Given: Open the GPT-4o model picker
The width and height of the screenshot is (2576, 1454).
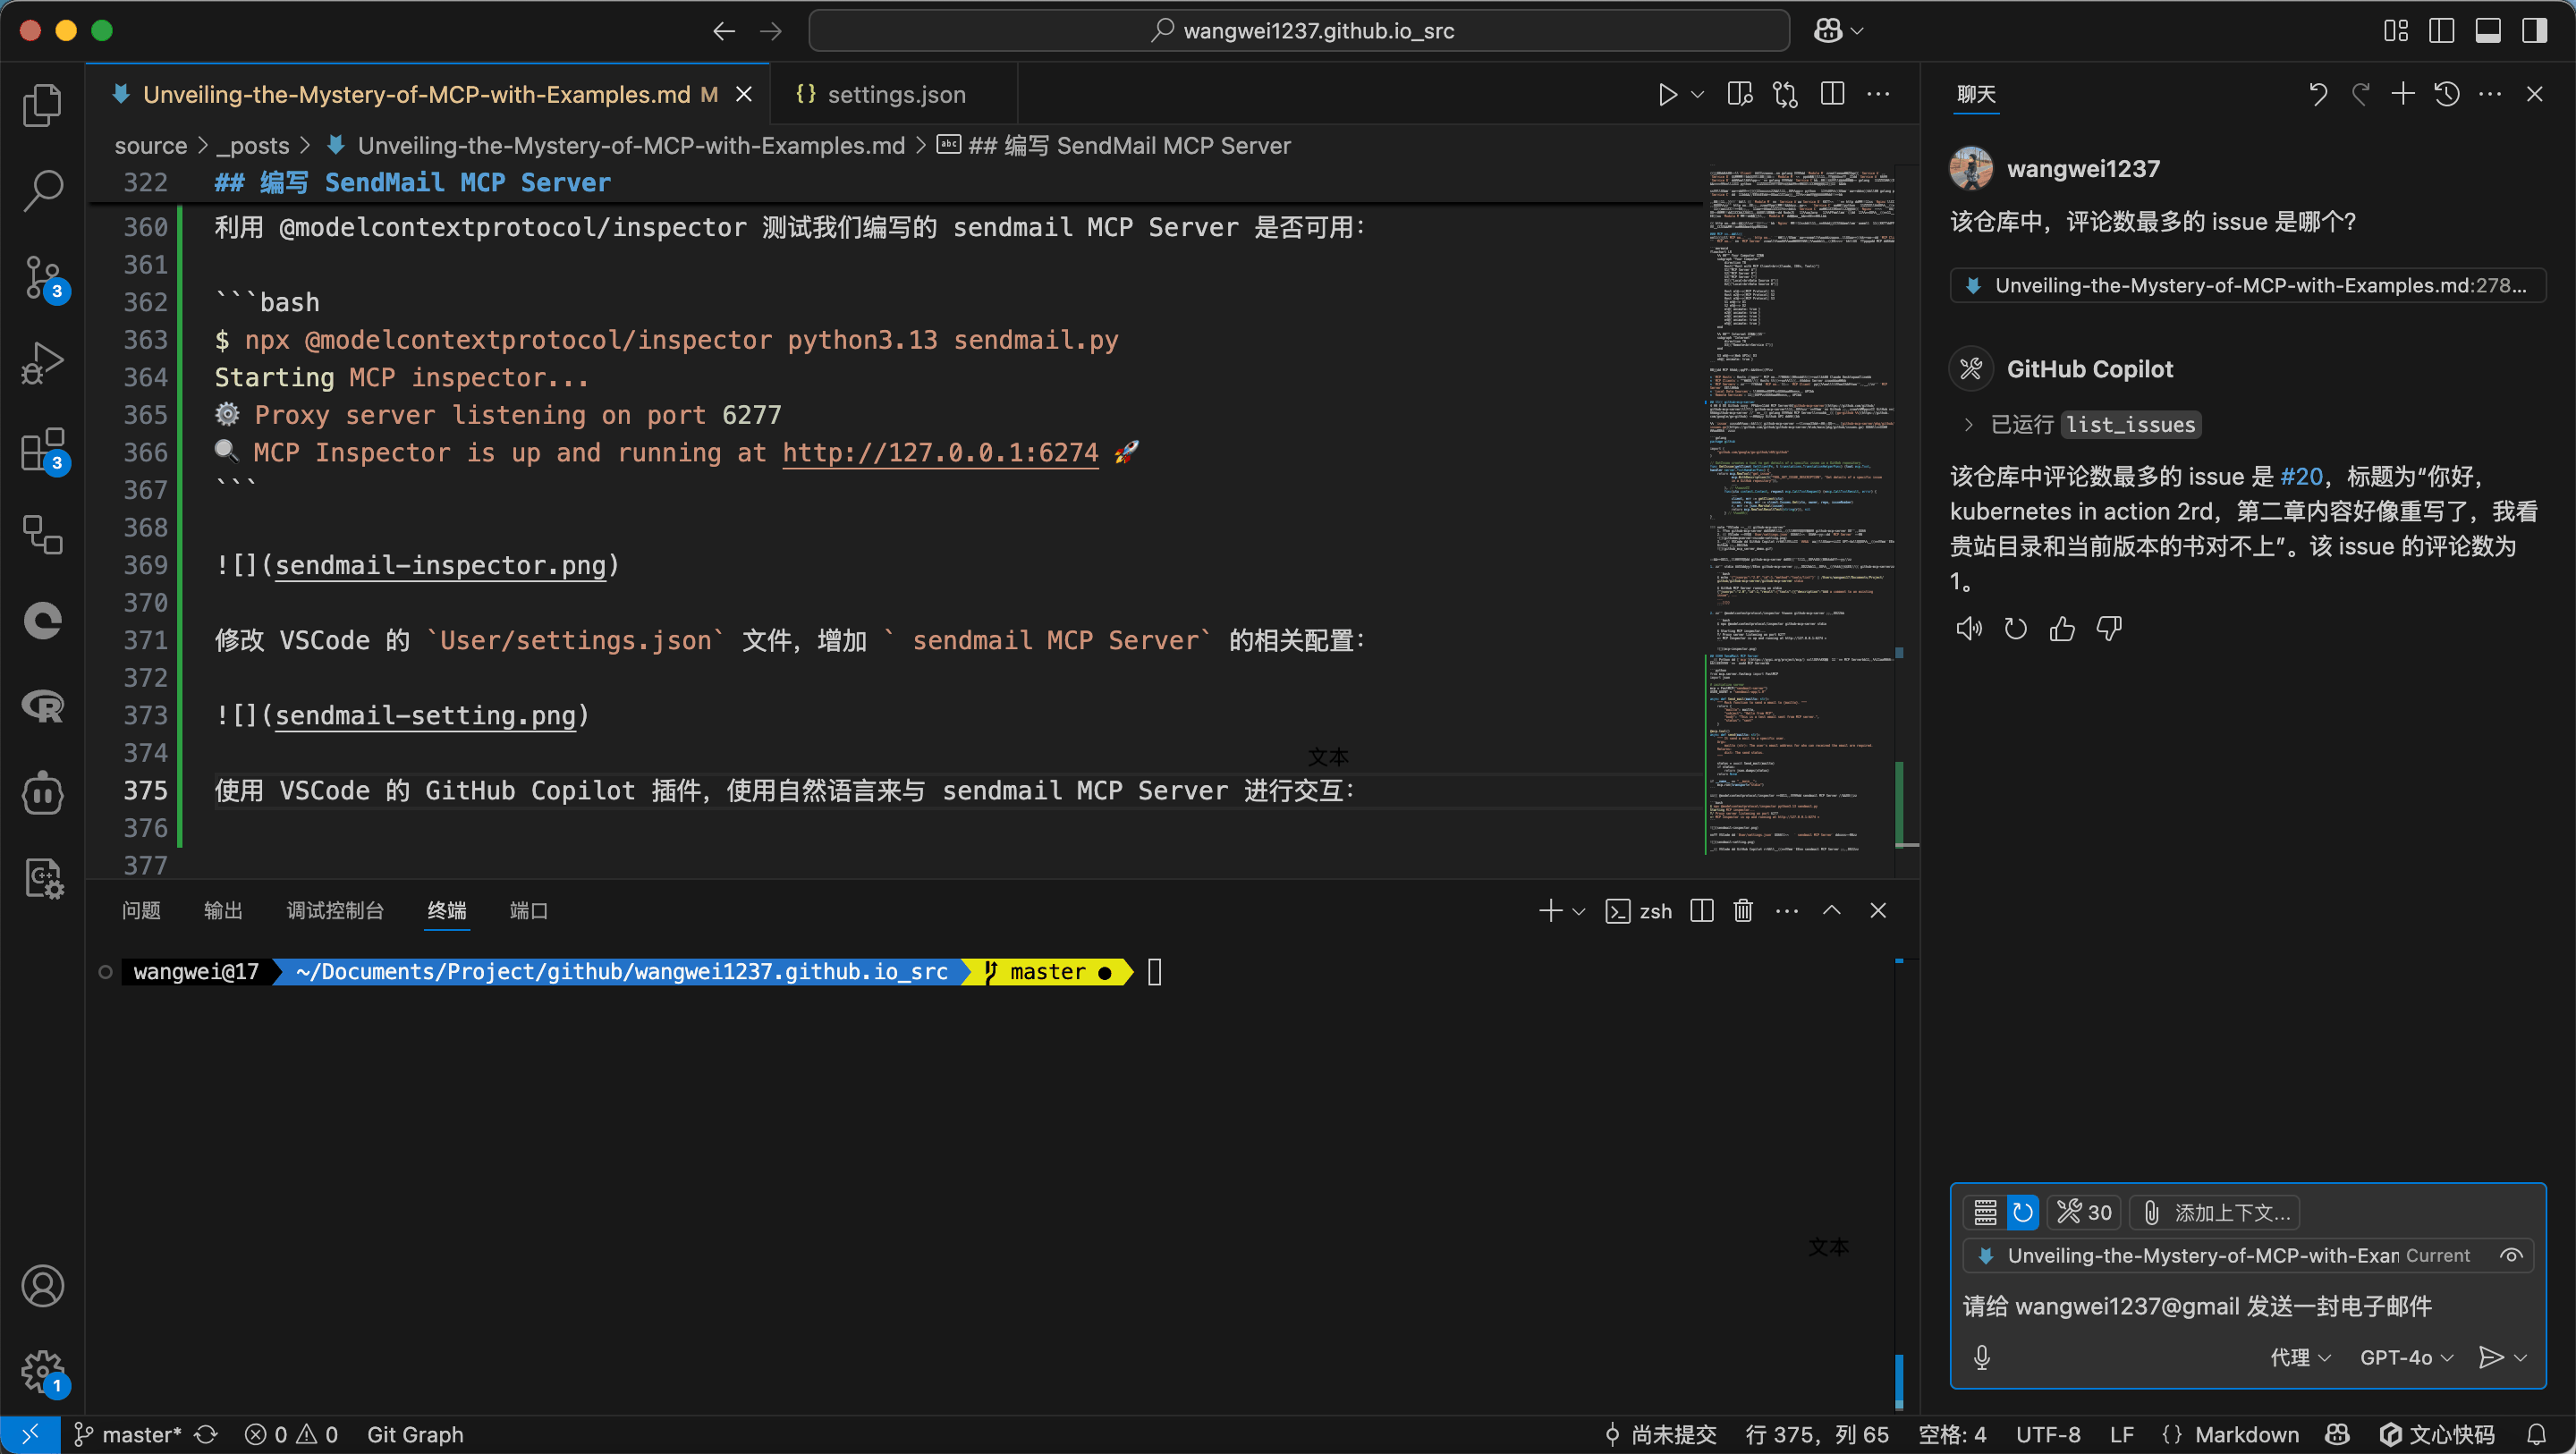Looking at the screenshot, I should point(2407,1357).
